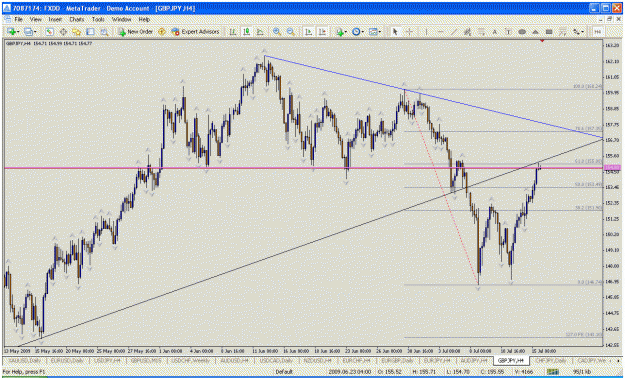Show the Market Watch window icon
This screenshot has height=378, width=625.
(49, 32)
